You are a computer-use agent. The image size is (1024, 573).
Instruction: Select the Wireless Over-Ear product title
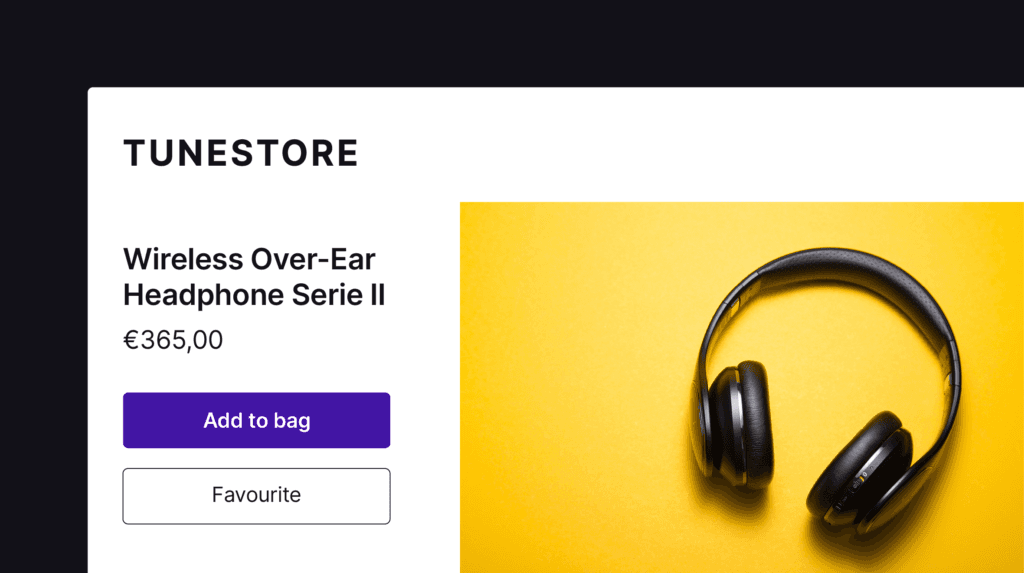[x=254, y=277]
